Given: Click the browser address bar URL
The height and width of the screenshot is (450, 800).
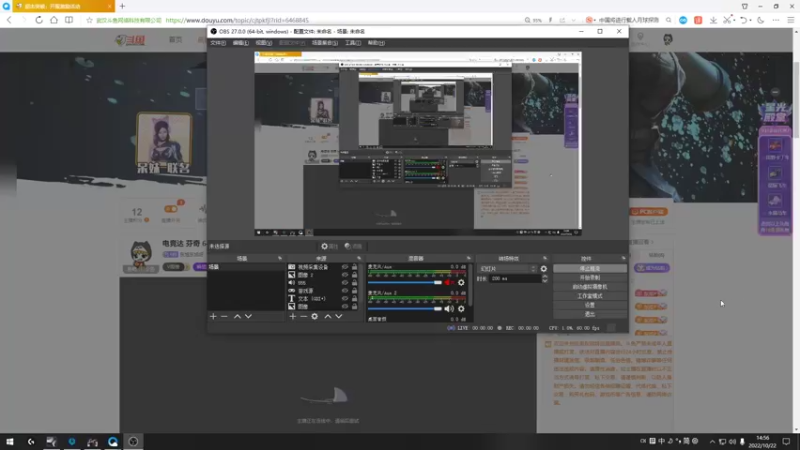Looking at the screenshot, I should [237, 20].
